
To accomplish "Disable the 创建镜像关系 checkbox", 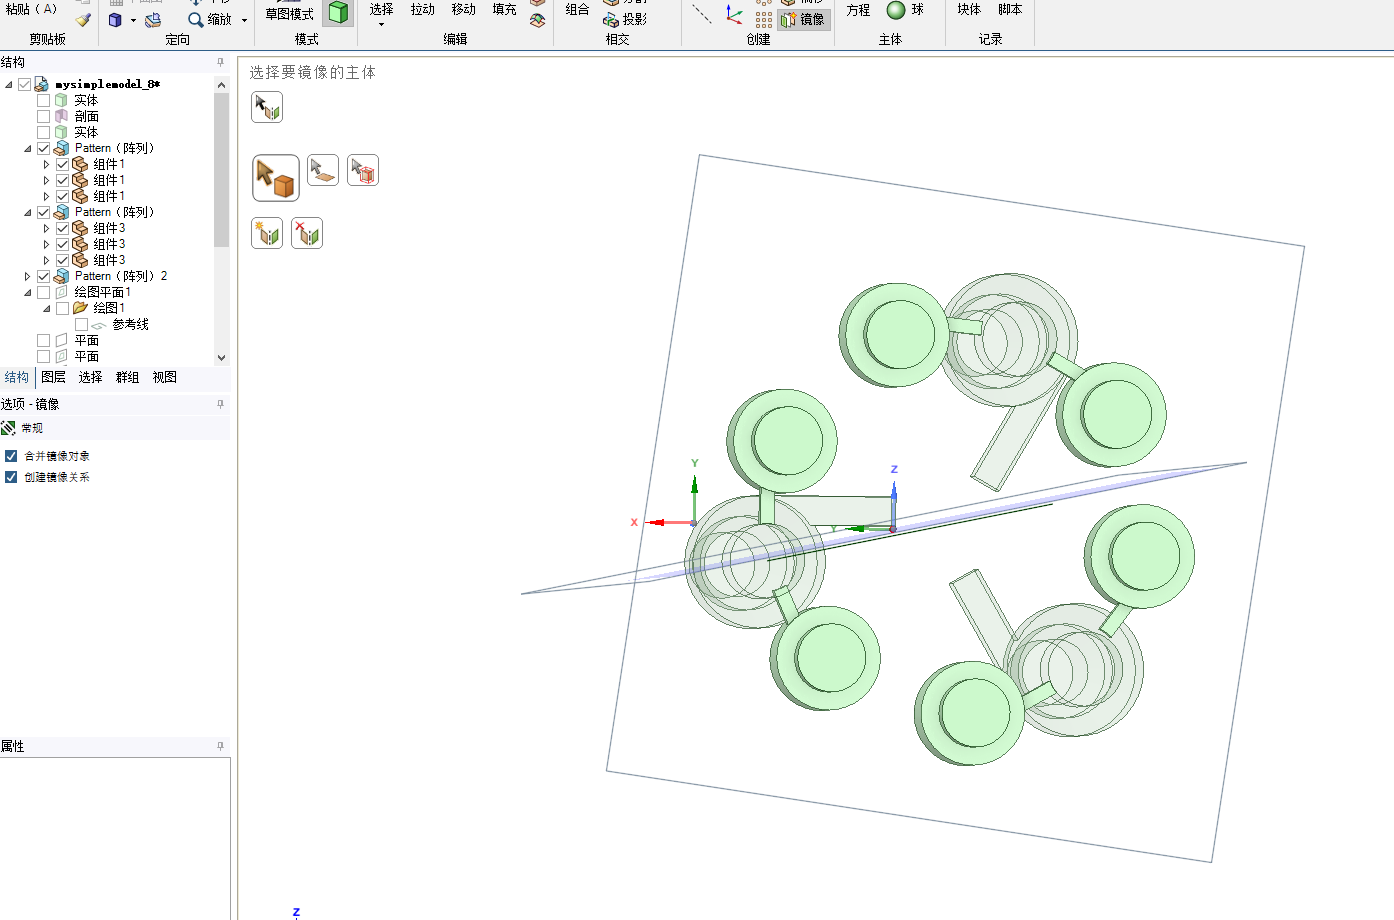I will (x=12, y=478).
